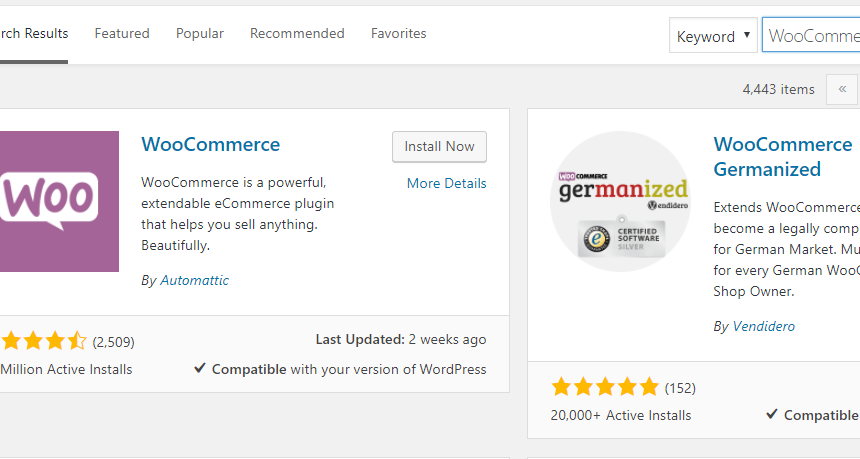Visit the Automattic author link
The image size is (860, 459).
click(194, 280)
